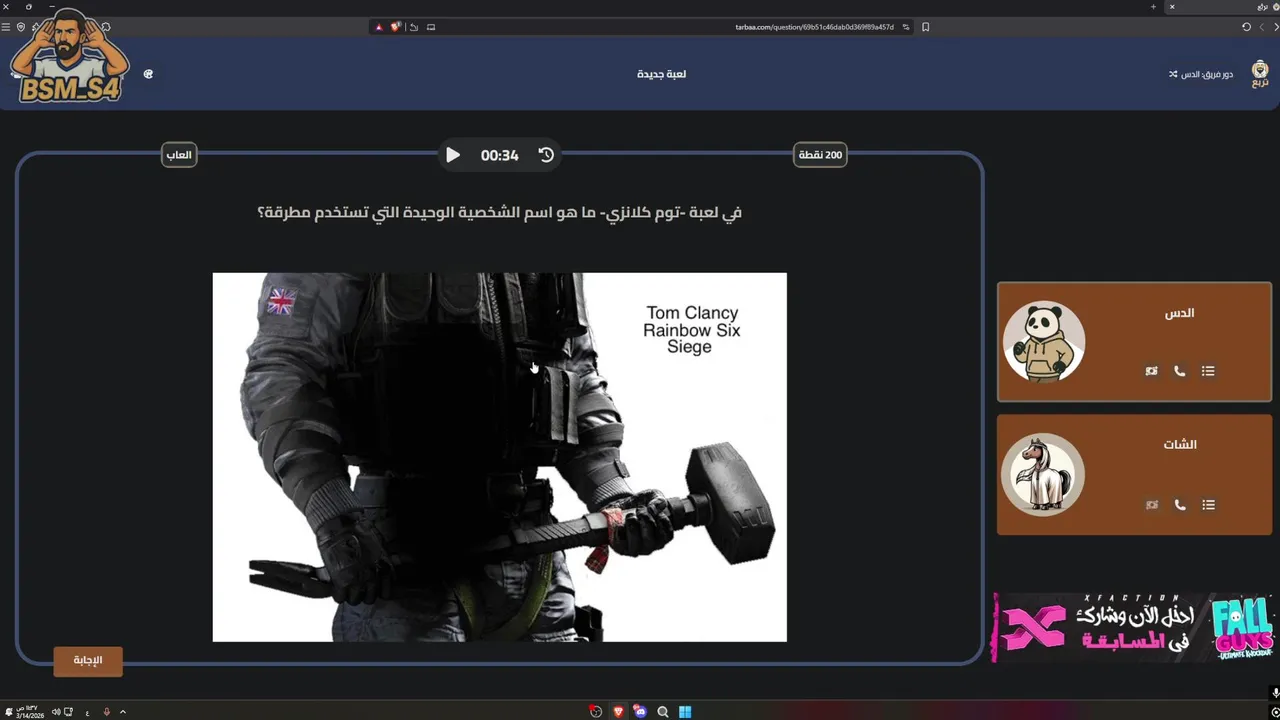This screenshot has height=720, width=1280.
Task: Open the taskbar volume control
Action: 56,712
